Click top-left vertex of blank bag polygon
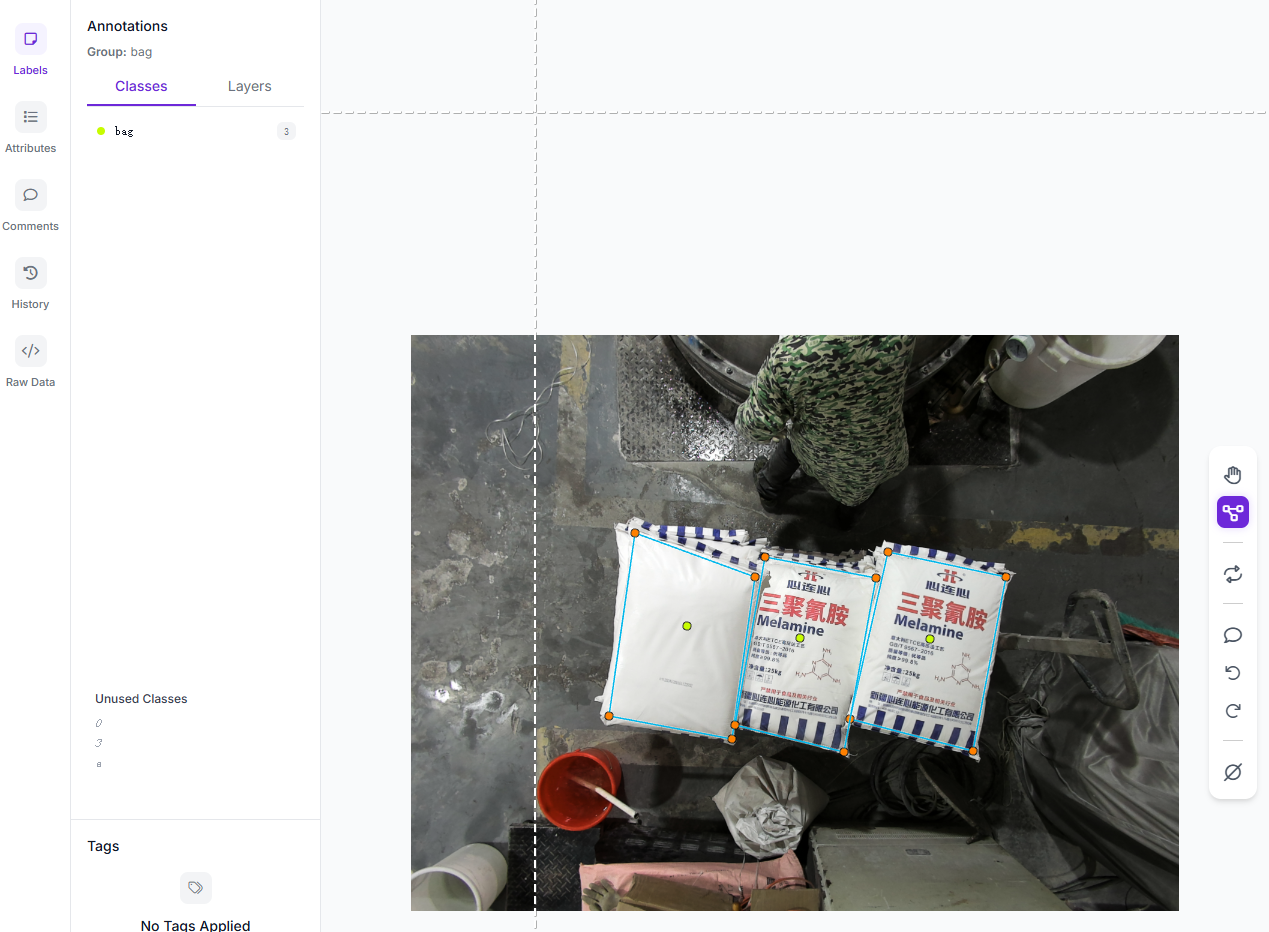 [x=635, y=533]
